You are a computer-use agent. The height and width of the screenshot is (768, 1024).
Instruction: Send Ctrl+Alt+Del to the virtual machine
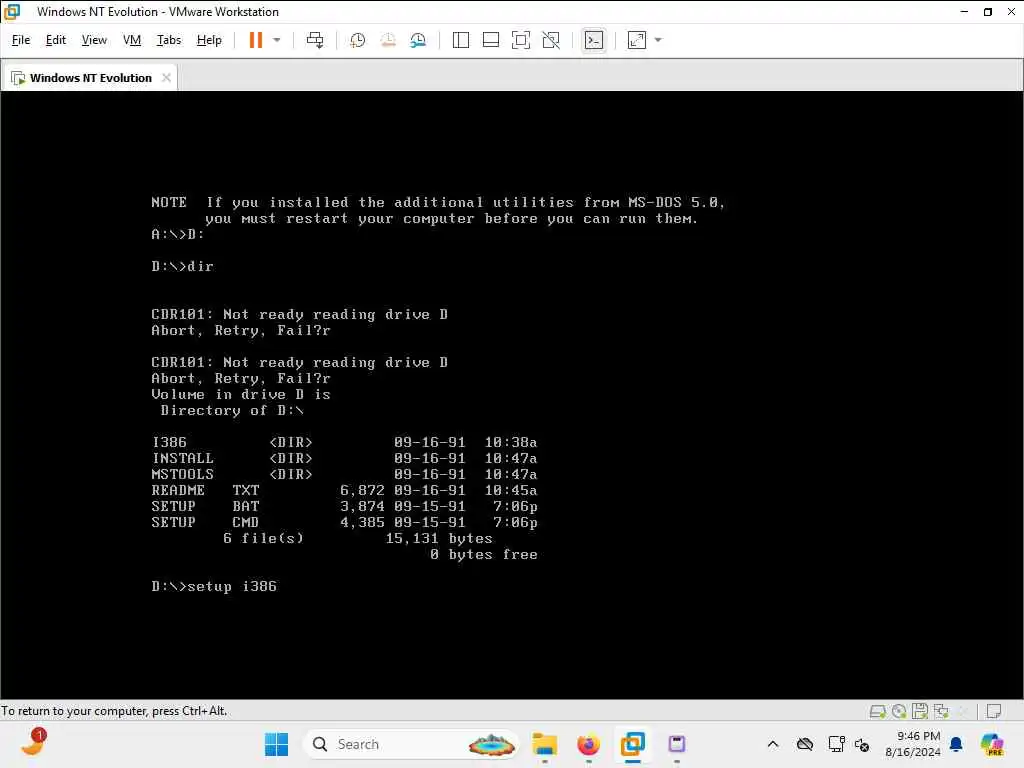click(x=315, y=40)
